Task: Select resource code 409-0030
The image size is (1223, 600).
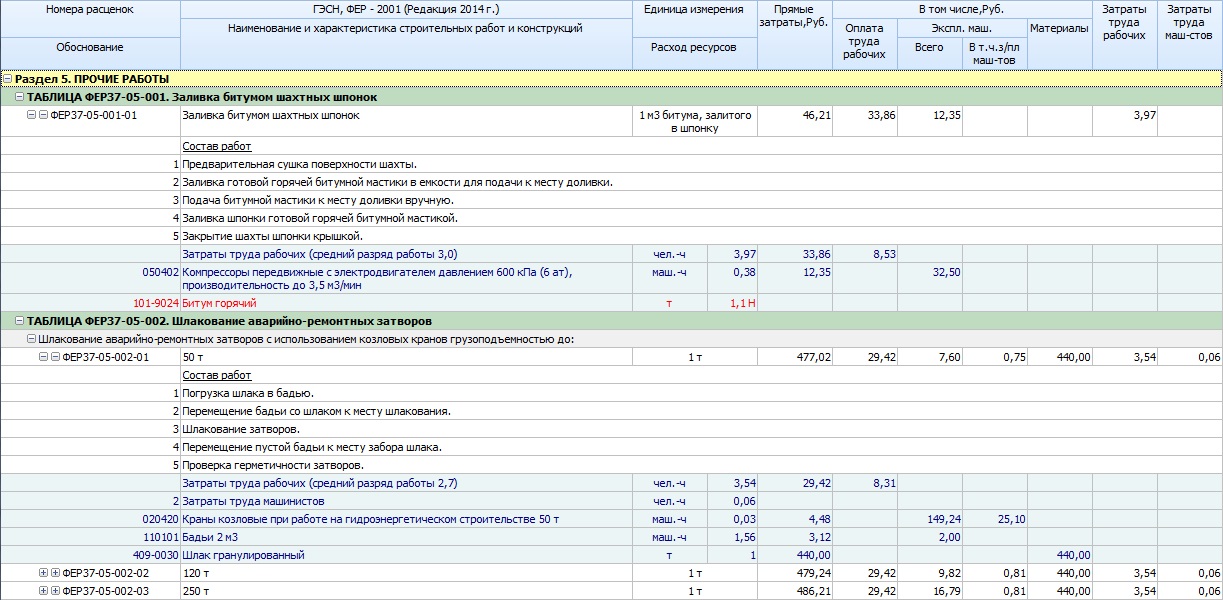Action: (156, 555)
